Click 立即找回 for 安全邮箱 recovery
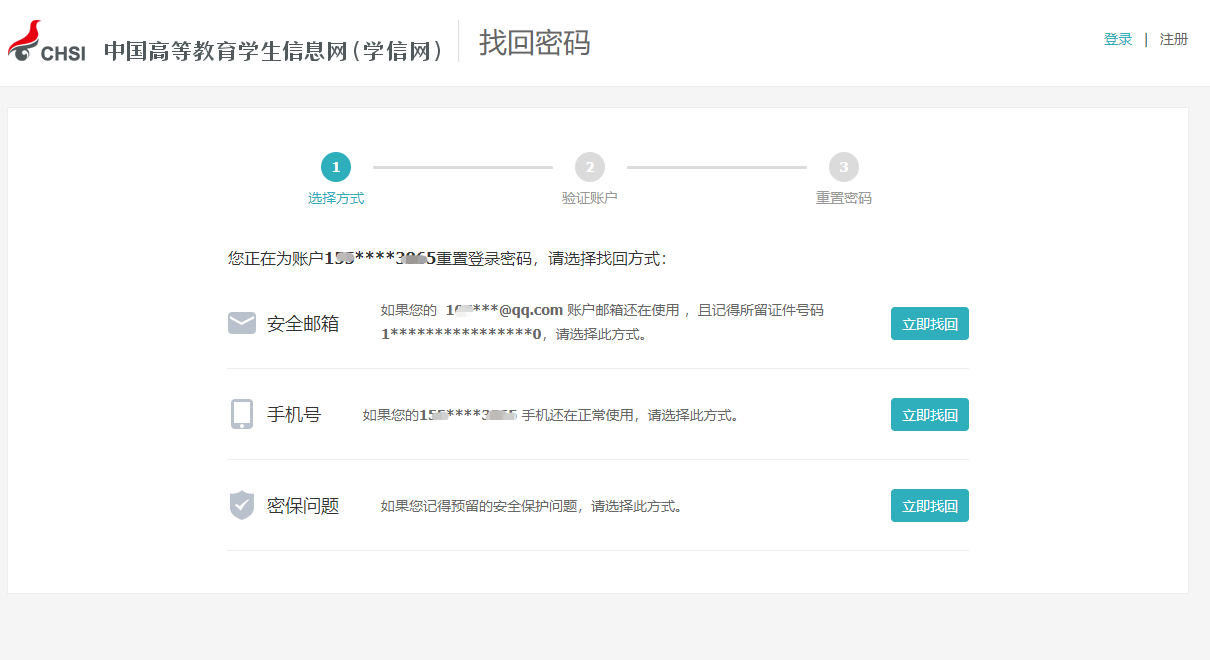This screenshot has width=1210, height=660. (929, 324)
